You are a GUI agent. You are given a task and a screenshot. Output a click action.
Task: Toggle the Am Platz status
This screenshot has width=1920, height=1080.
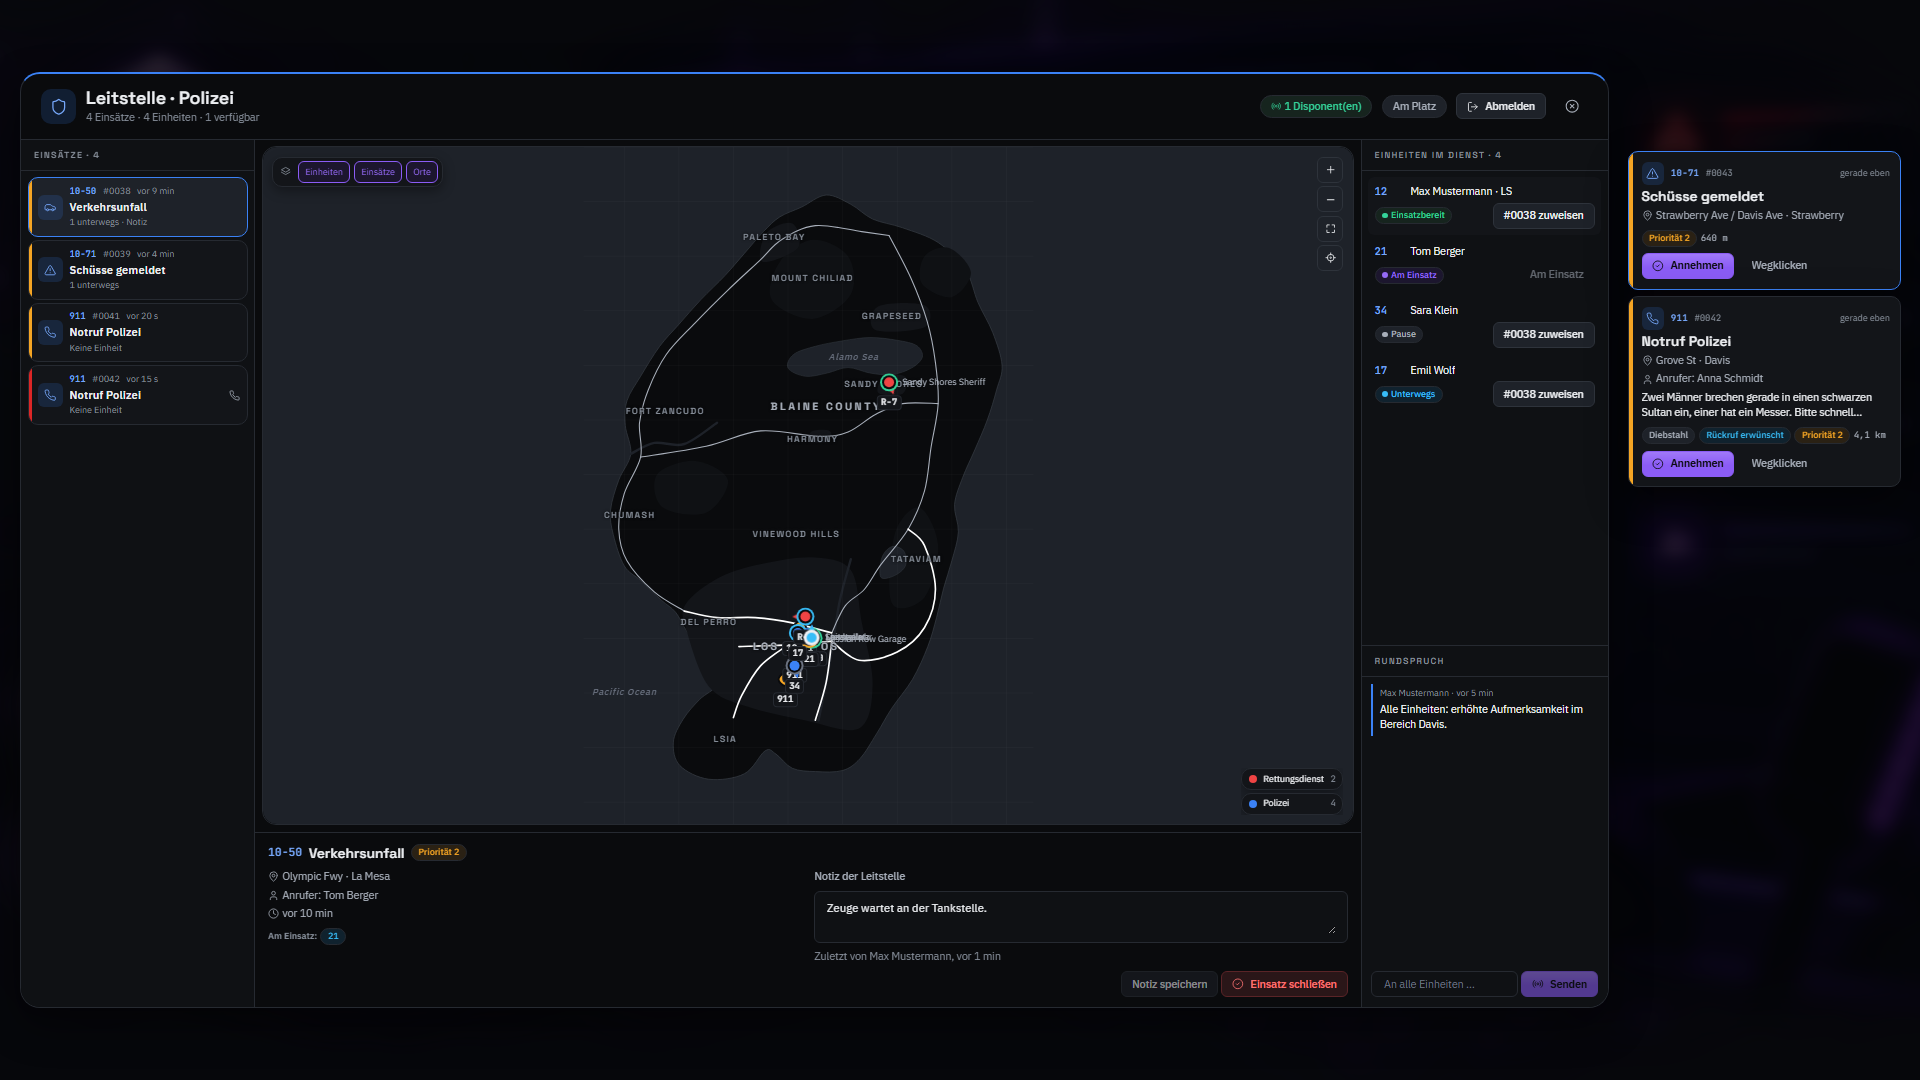[x=1414, y=106]
